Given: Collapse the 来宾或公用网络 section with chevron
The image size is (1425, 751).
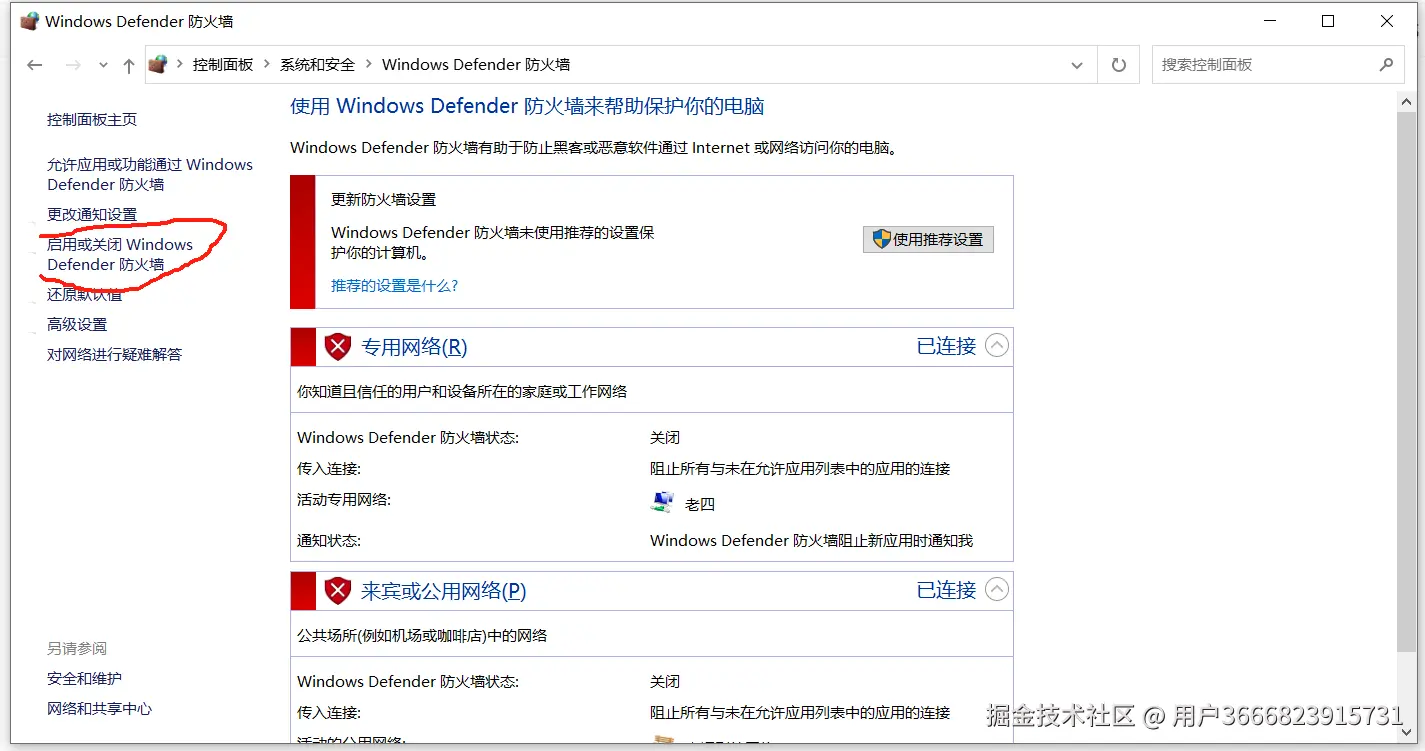Looking at the screenshot, I should [997, 590].
